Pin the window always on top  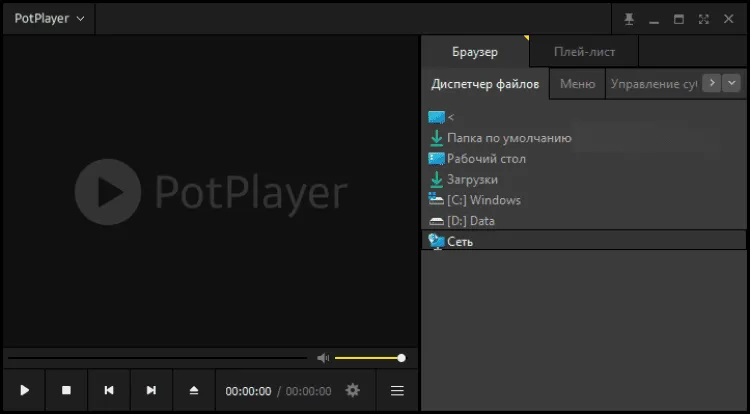629,19
